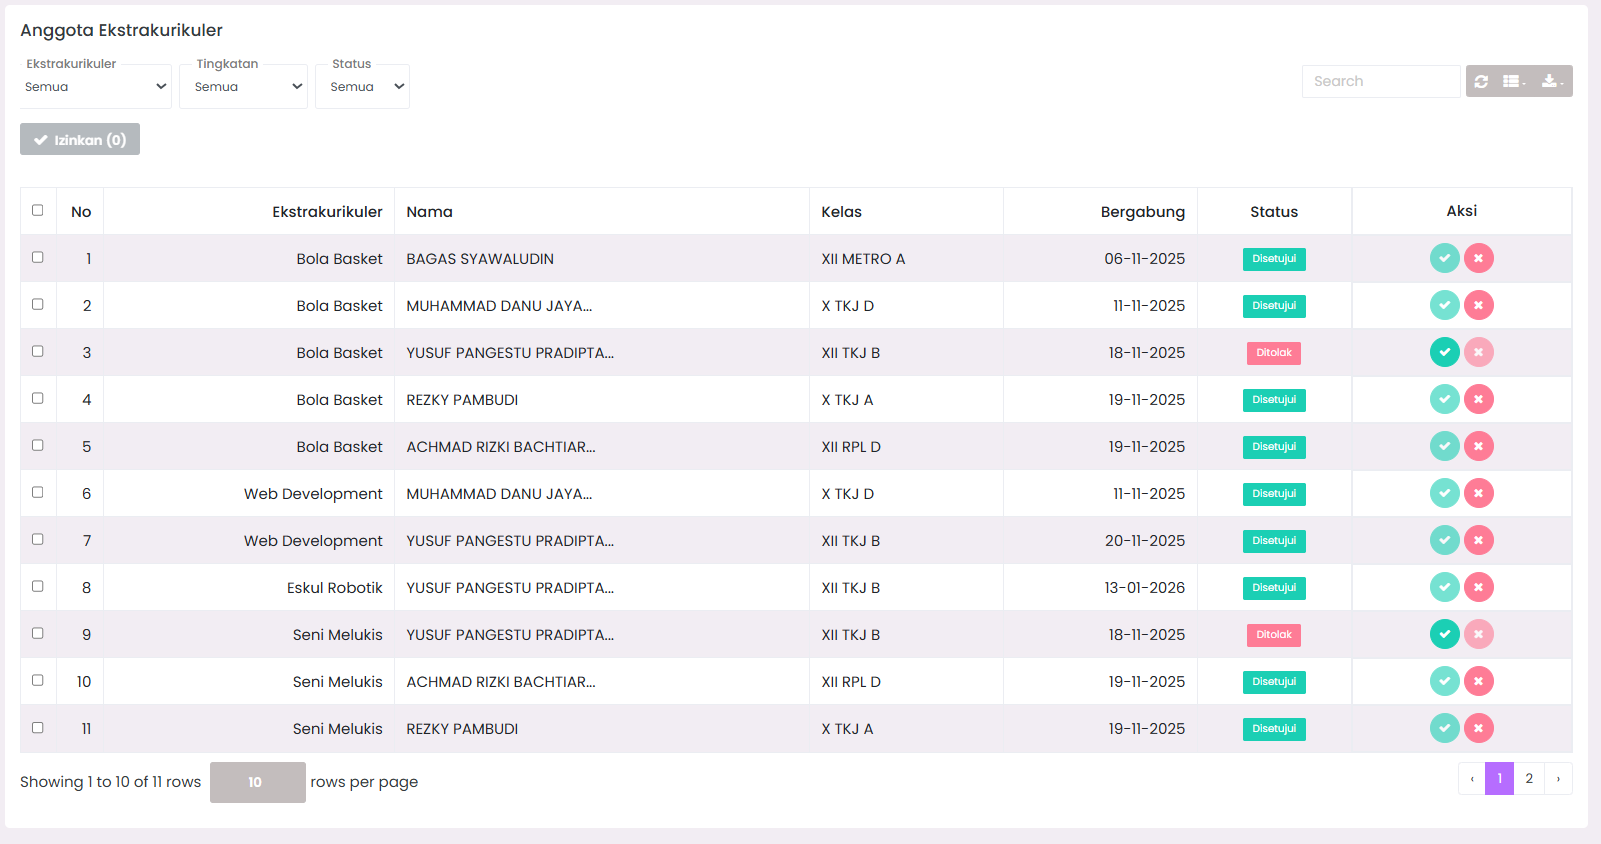Open the Ekstrakurikuler filter dropdown

point(95,87)
